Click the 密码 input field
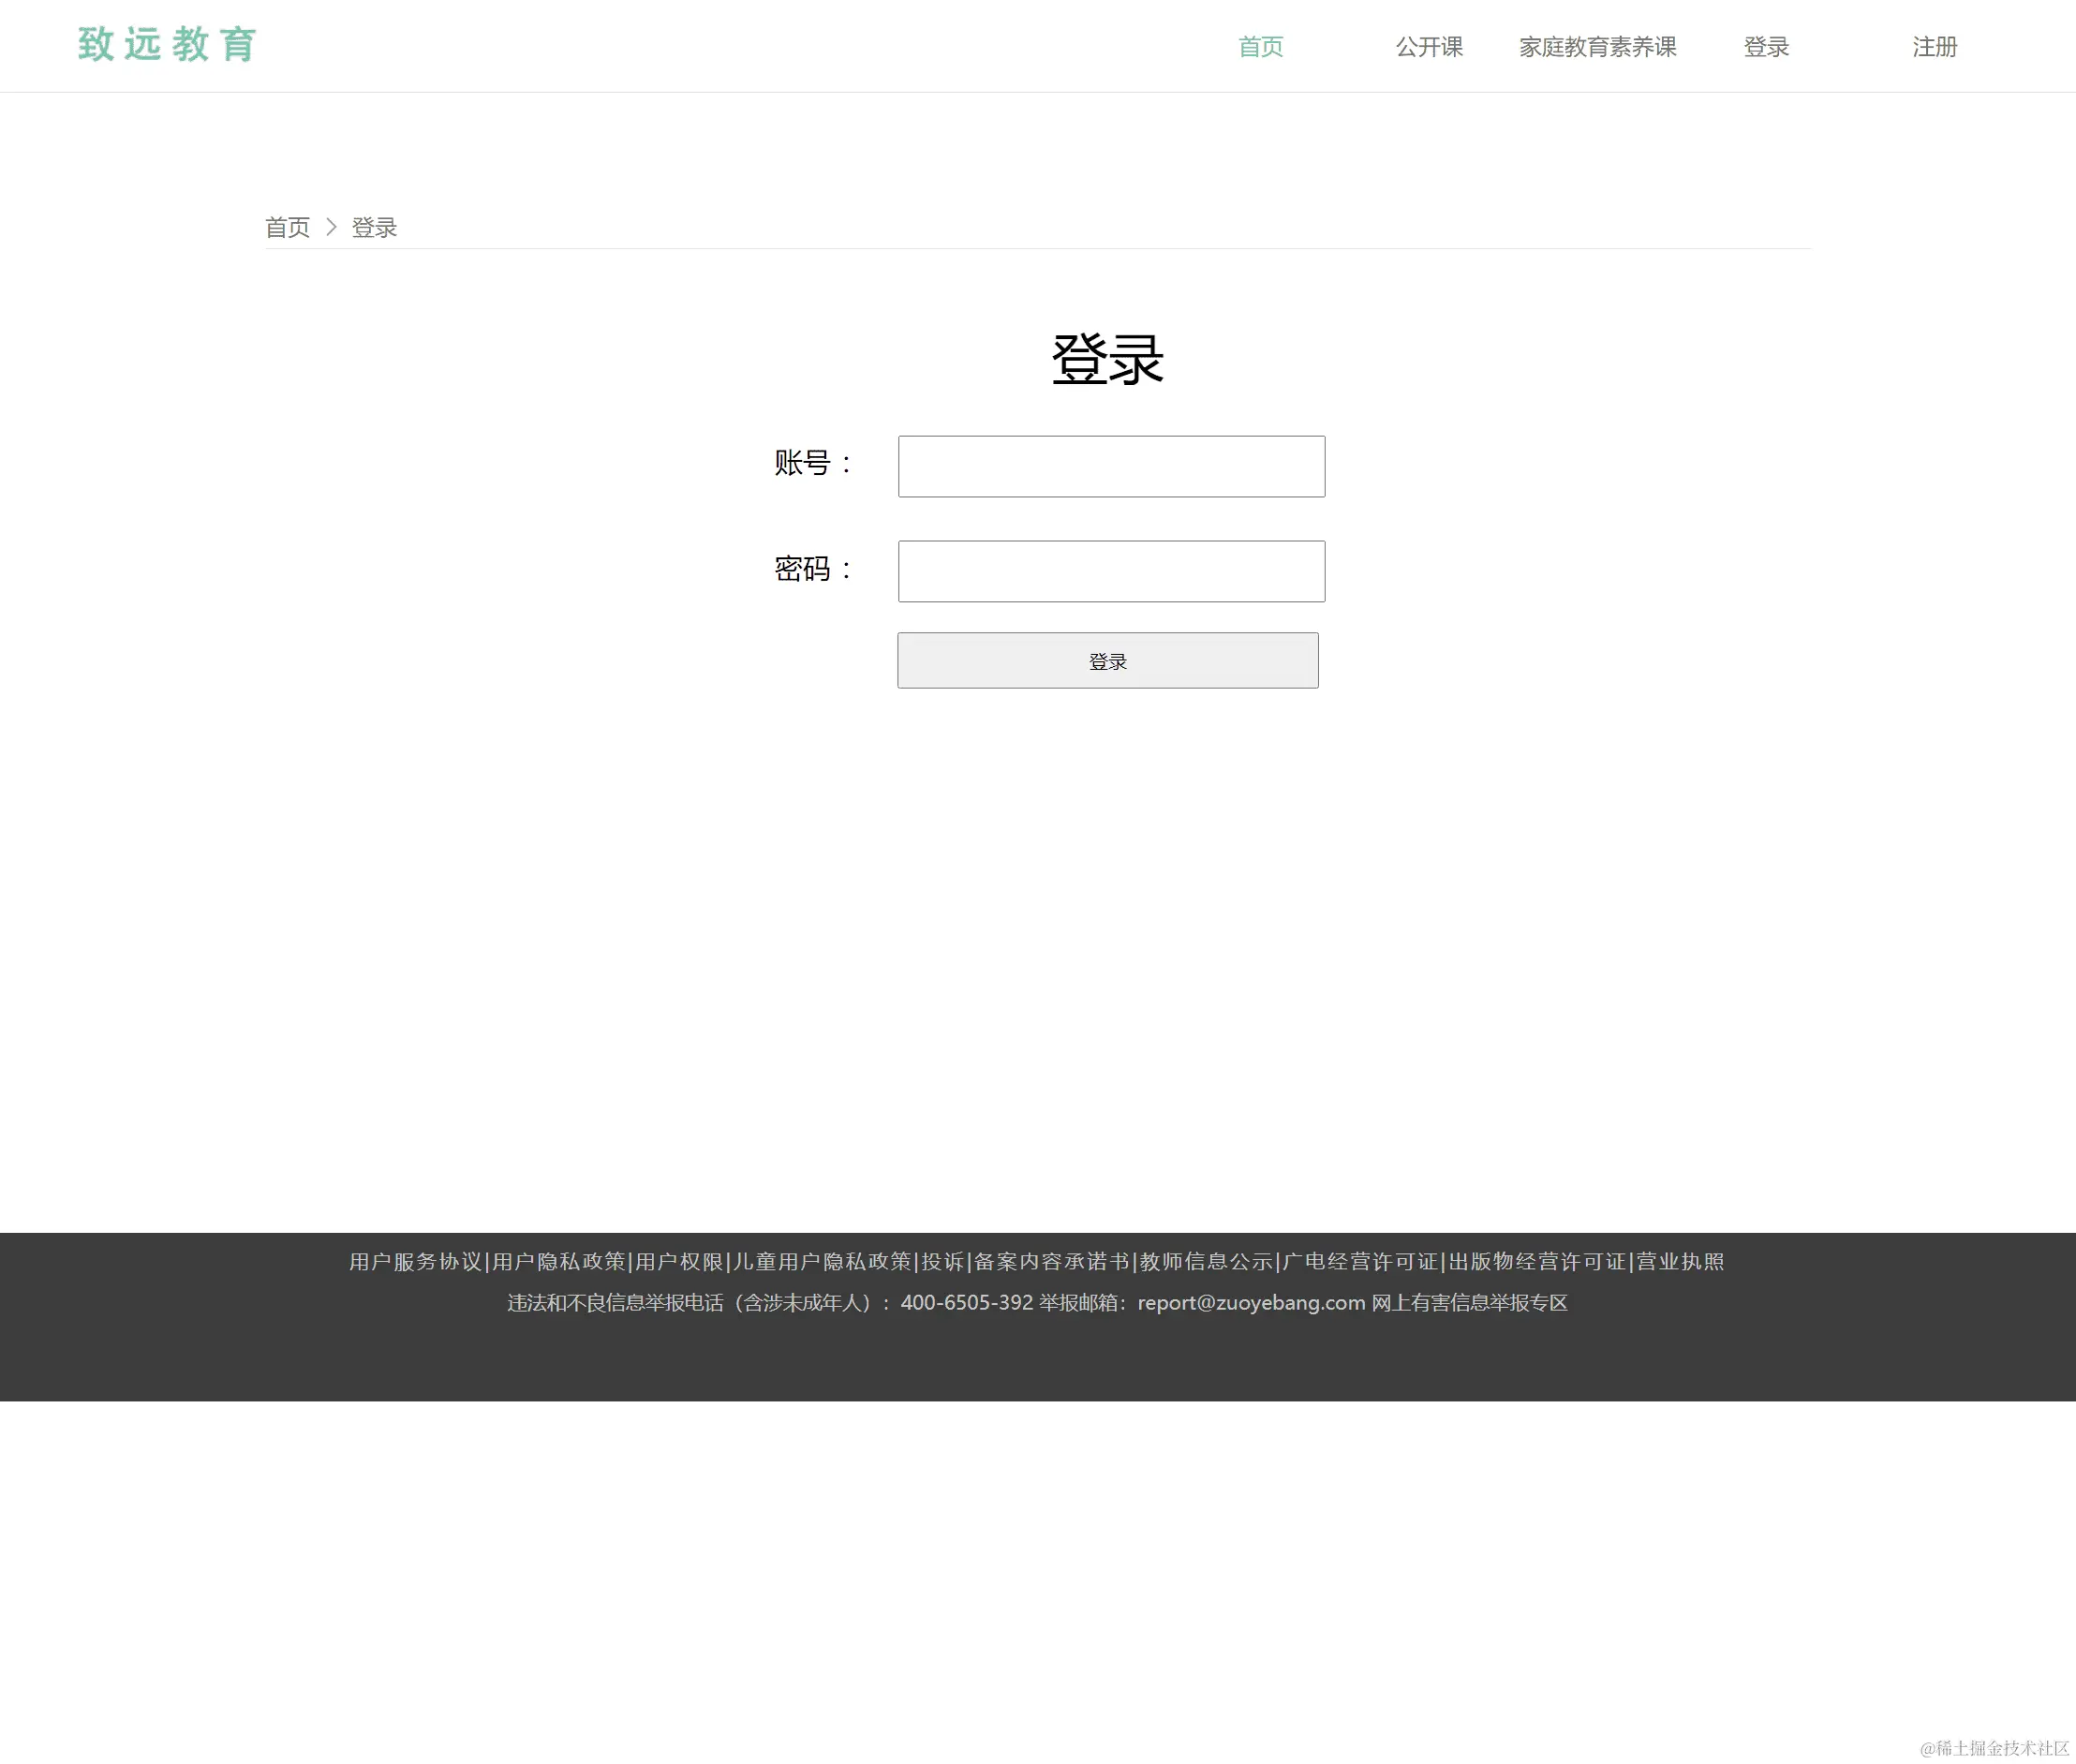Viewport: 2076px width, 1764px height. point(1110,570)
